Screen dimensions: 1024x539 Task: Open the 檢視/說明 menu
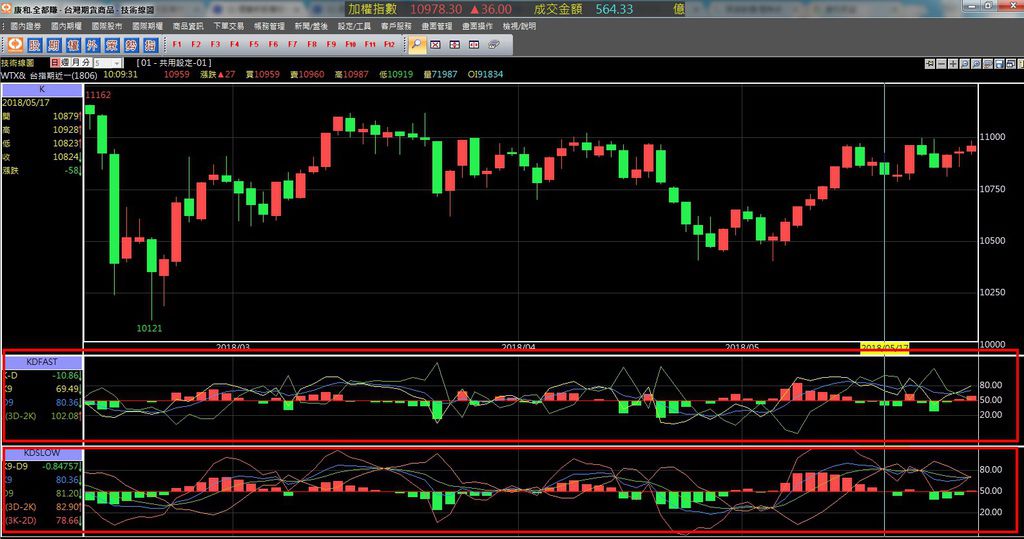(519, 26)
